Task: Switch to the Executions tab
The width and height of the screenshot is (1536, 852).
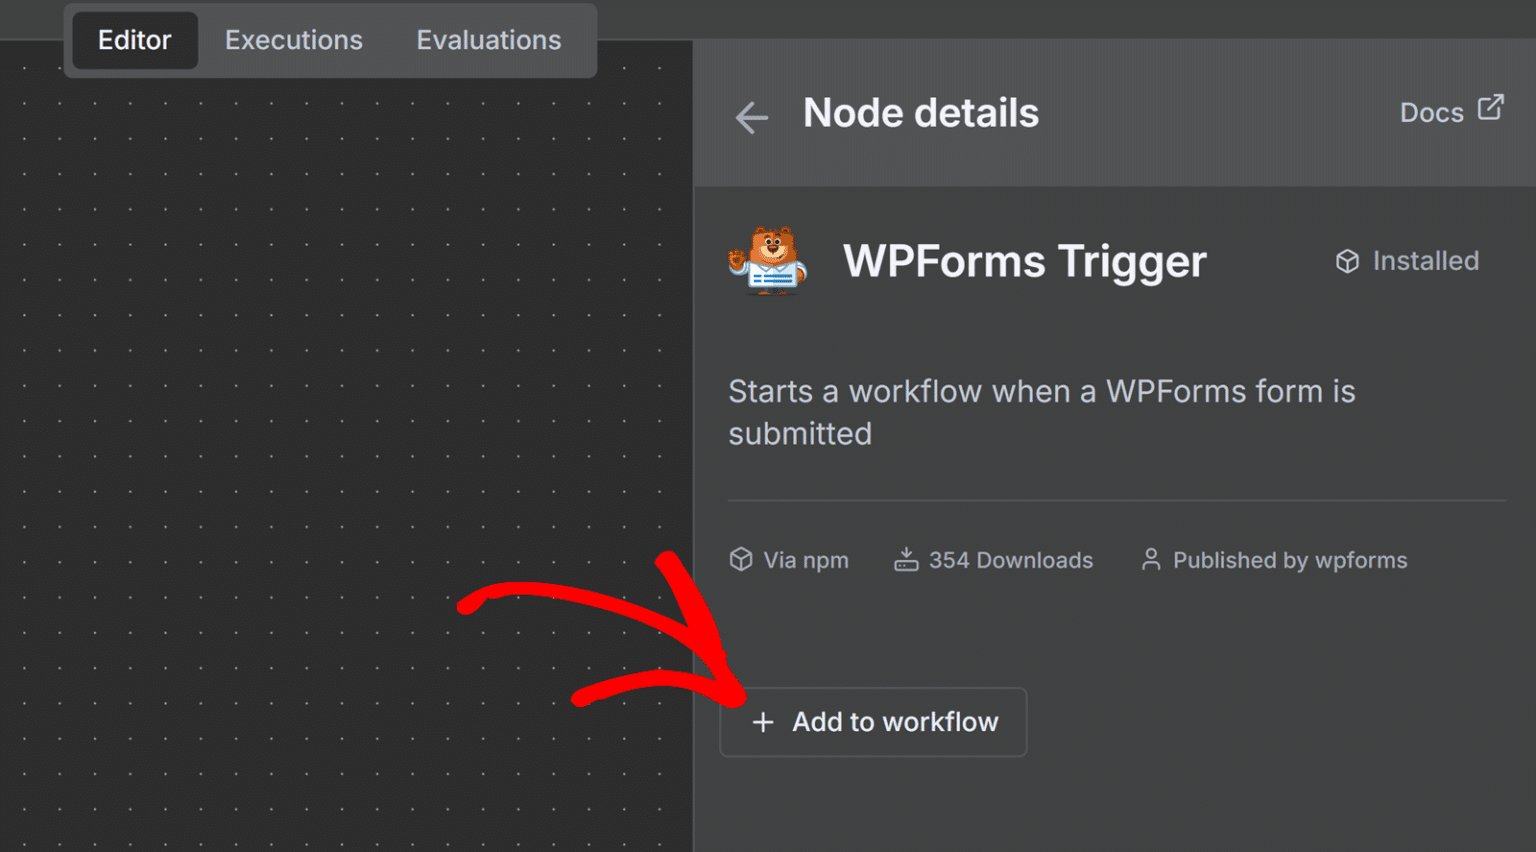Action: coord(293,40)
